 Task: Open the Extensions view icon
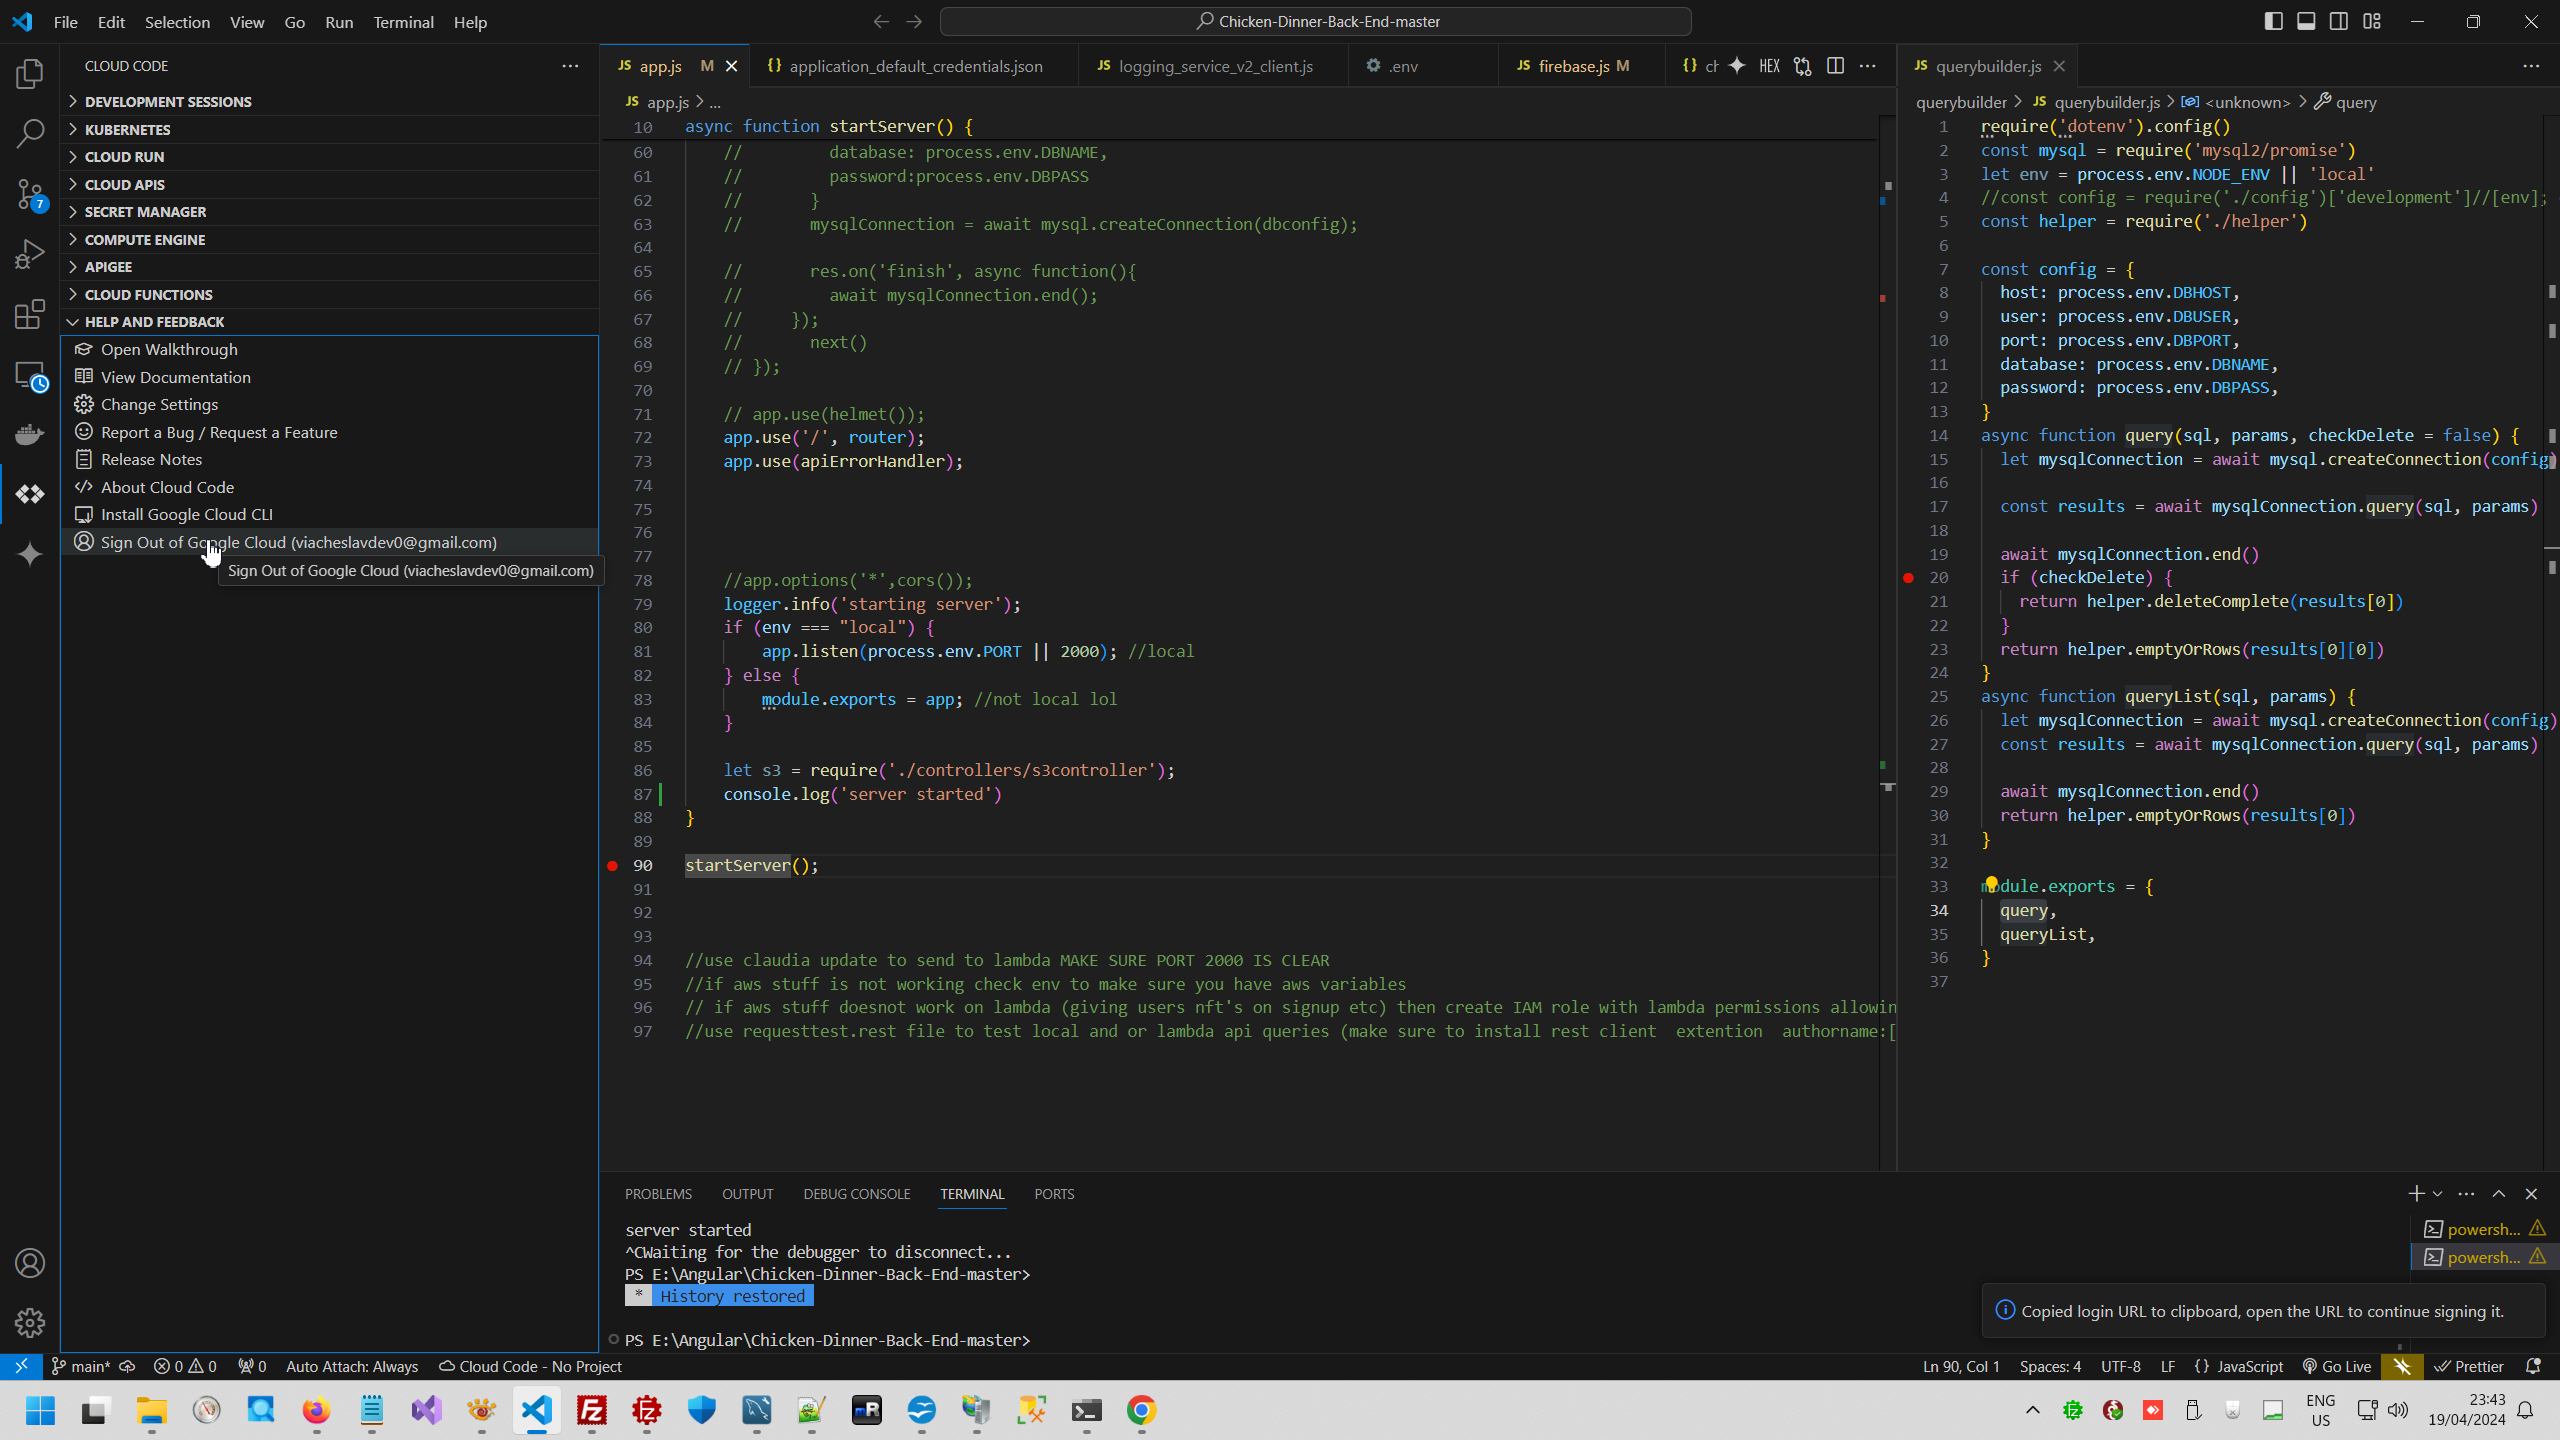coord(30,314)
